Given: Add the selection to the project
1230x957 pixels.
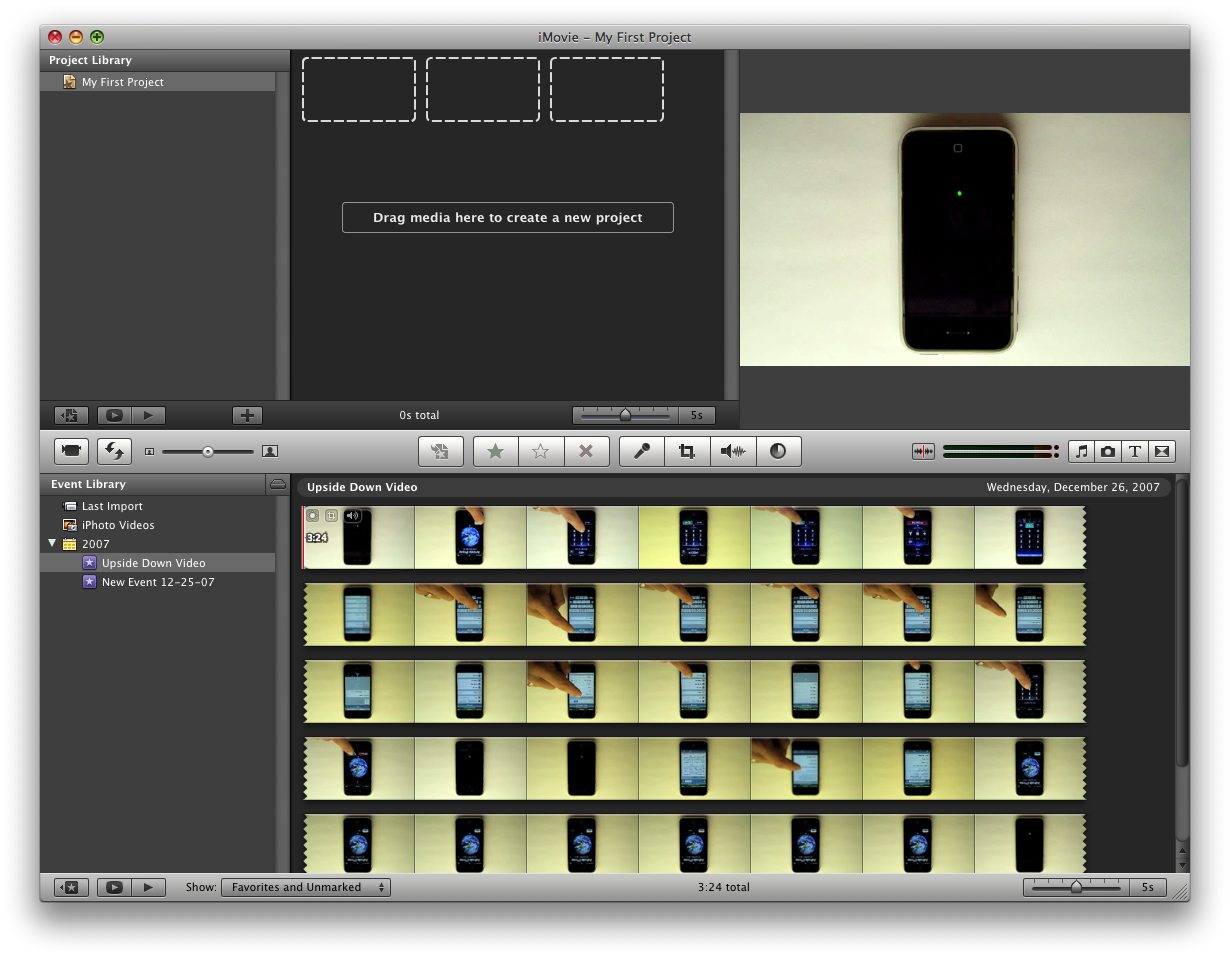Looking at the screenshot, I should 440,451.
